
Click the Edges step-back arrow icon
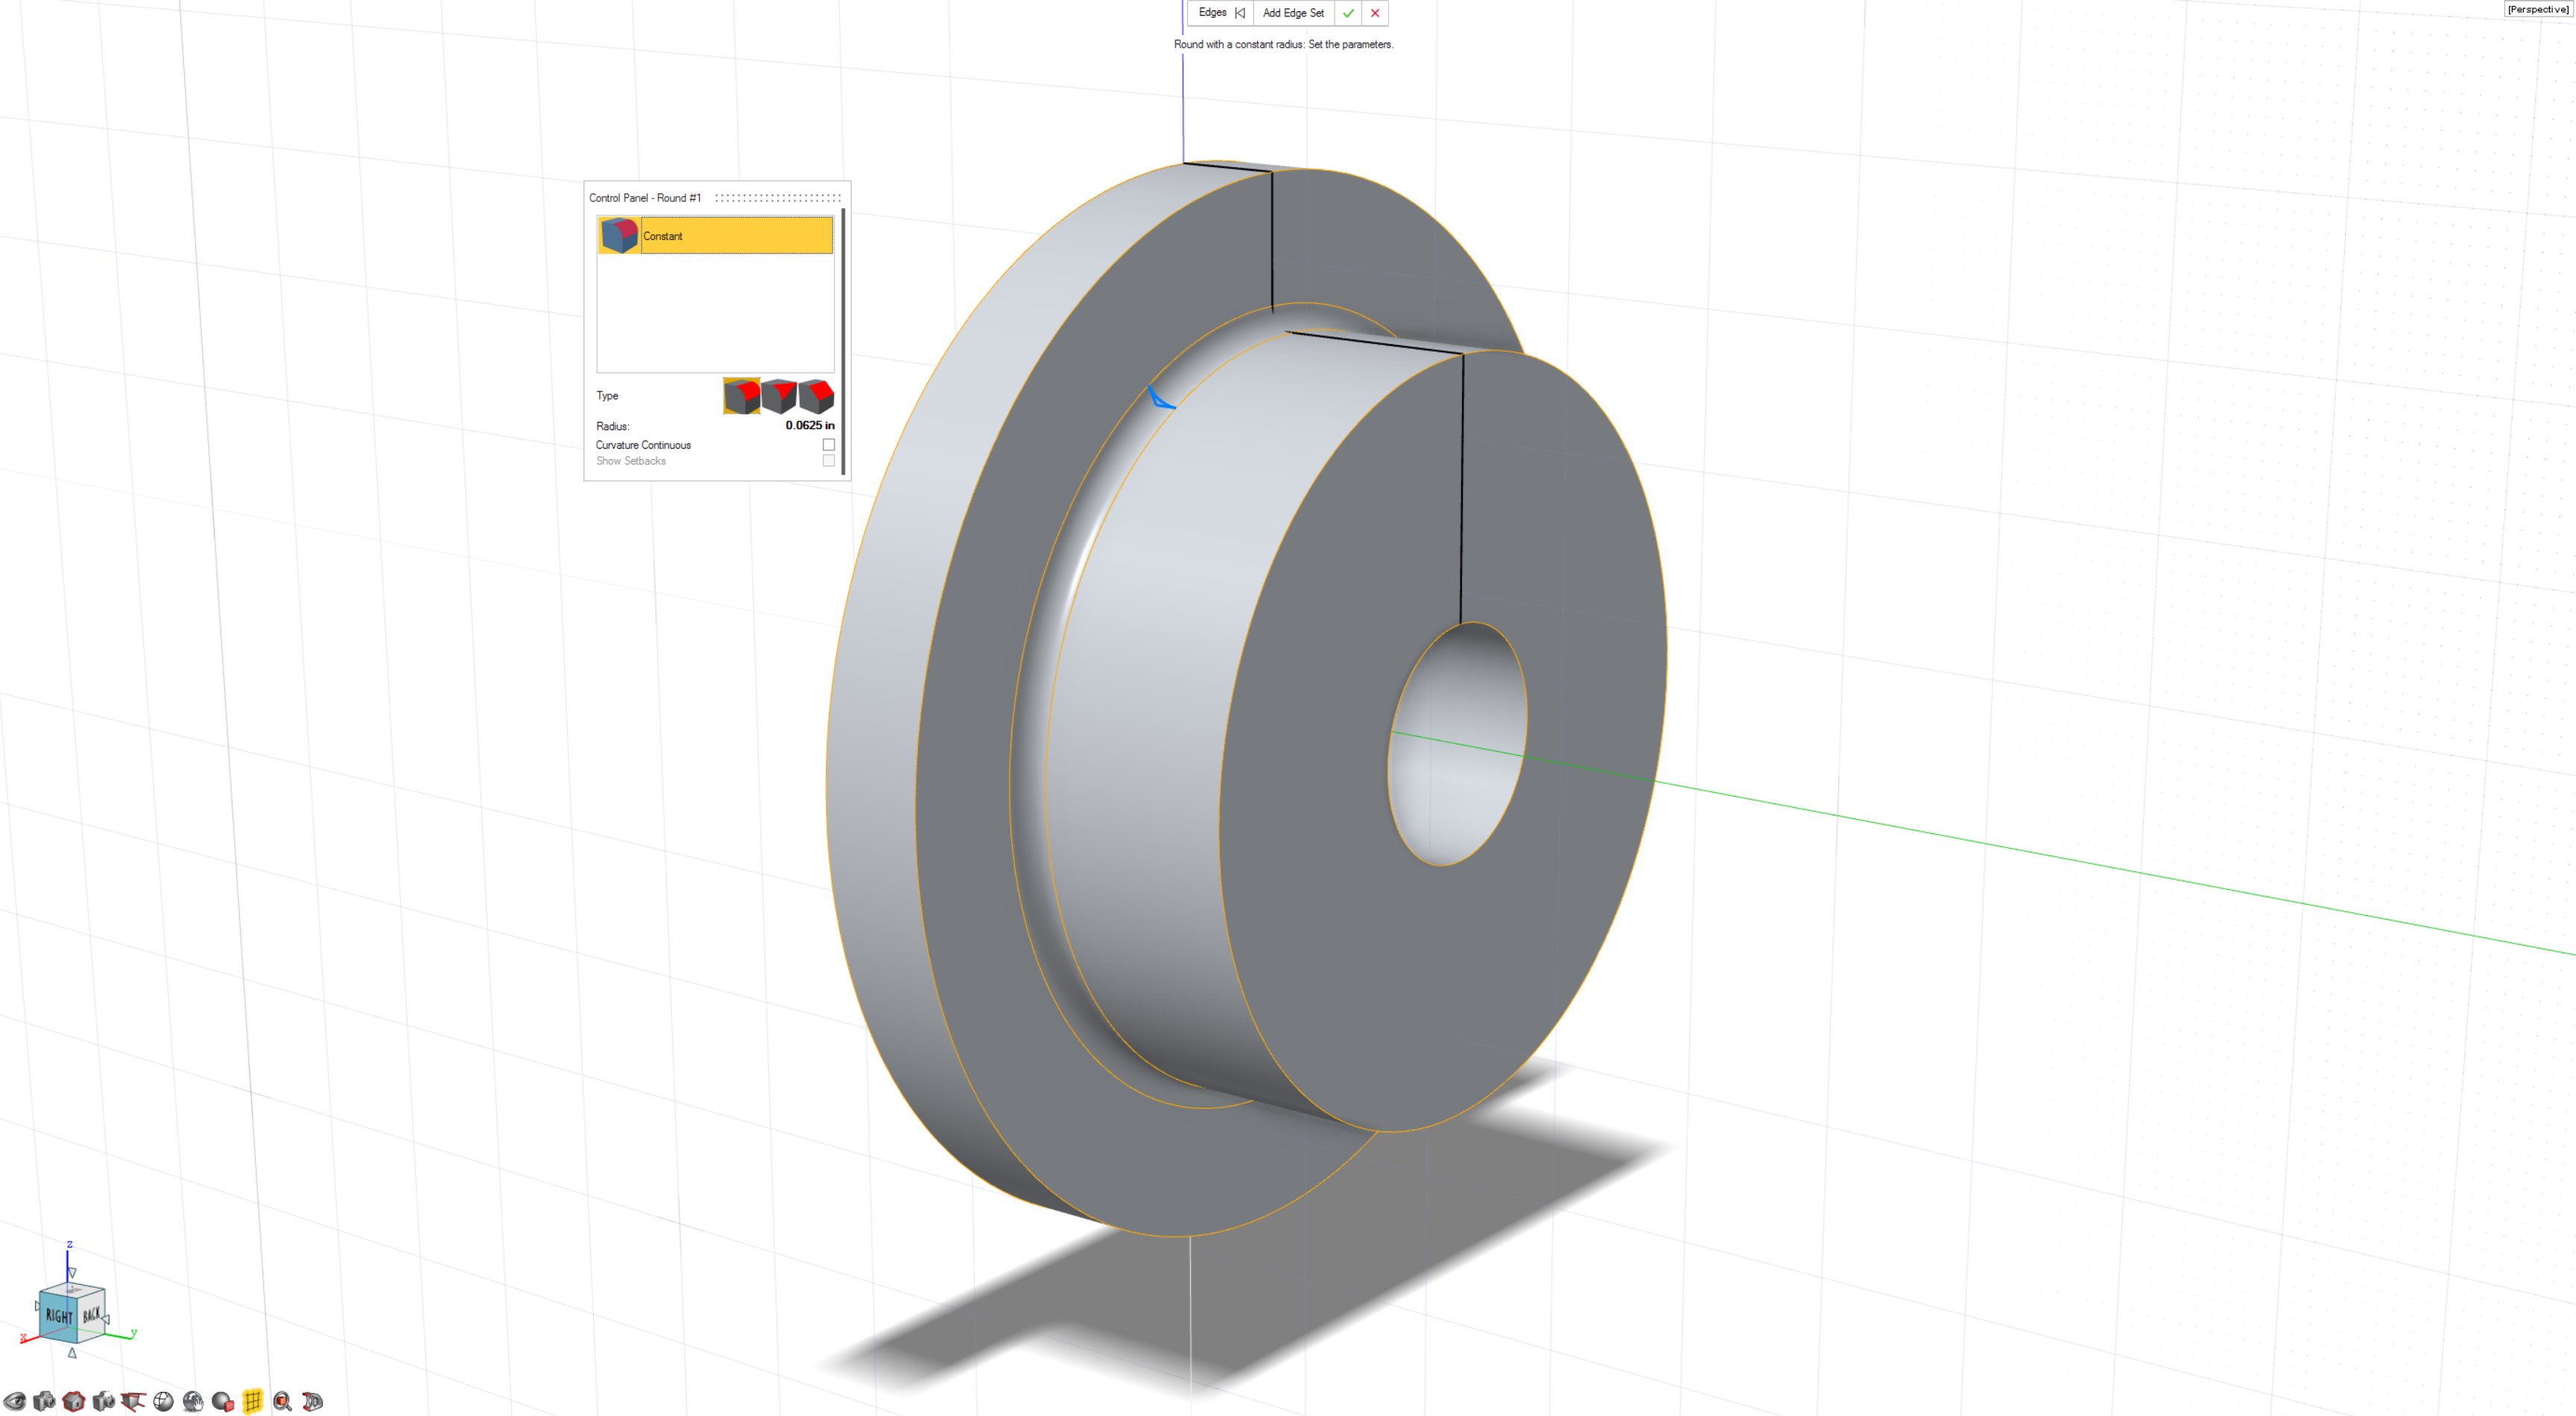[1240, 13]
